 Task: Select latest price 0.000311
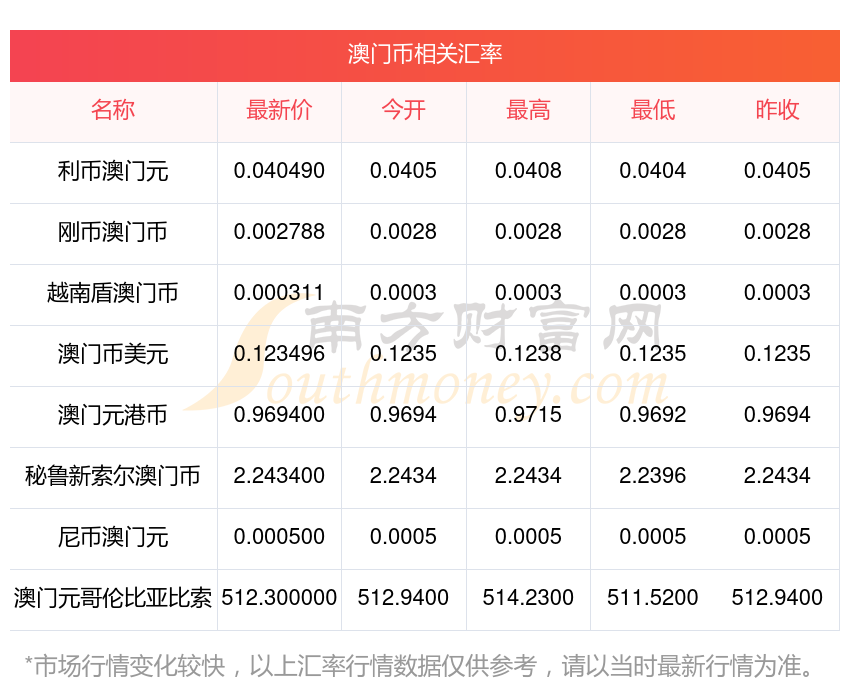(278, 293)
